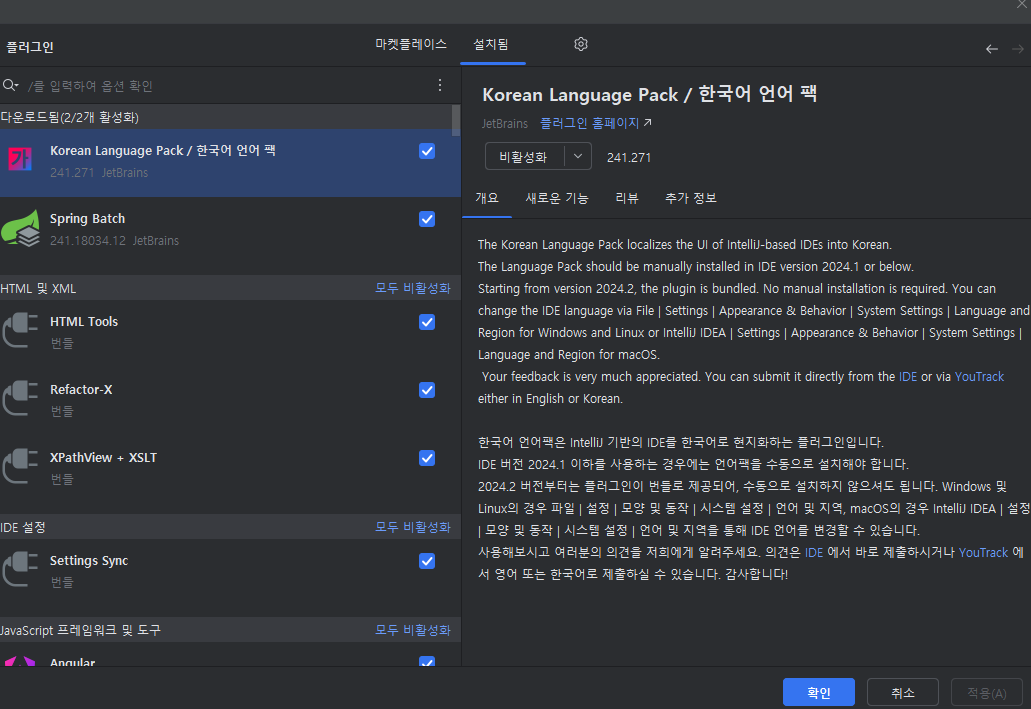Click the IDE link in the Korean description
The width and height of the screenshot is (1031, 709).
tap(814, 552)
